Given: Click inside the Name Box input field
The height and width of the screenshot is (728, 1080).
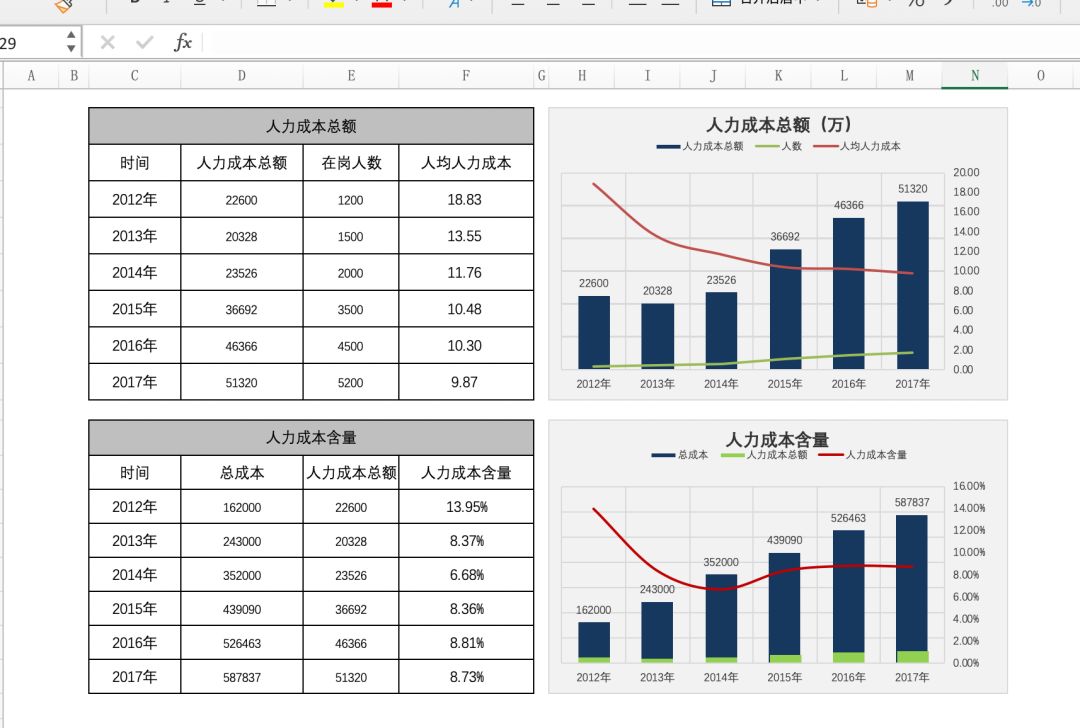Looking at the screenshot, I should click(x=30, y=44).
